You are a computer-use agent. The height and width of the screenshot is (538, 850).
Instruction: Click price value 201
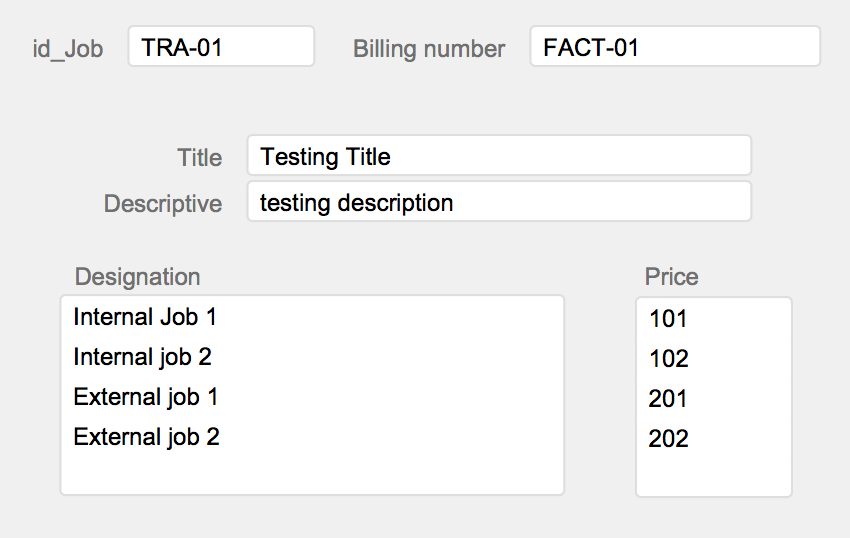click(x=668, y=399)
